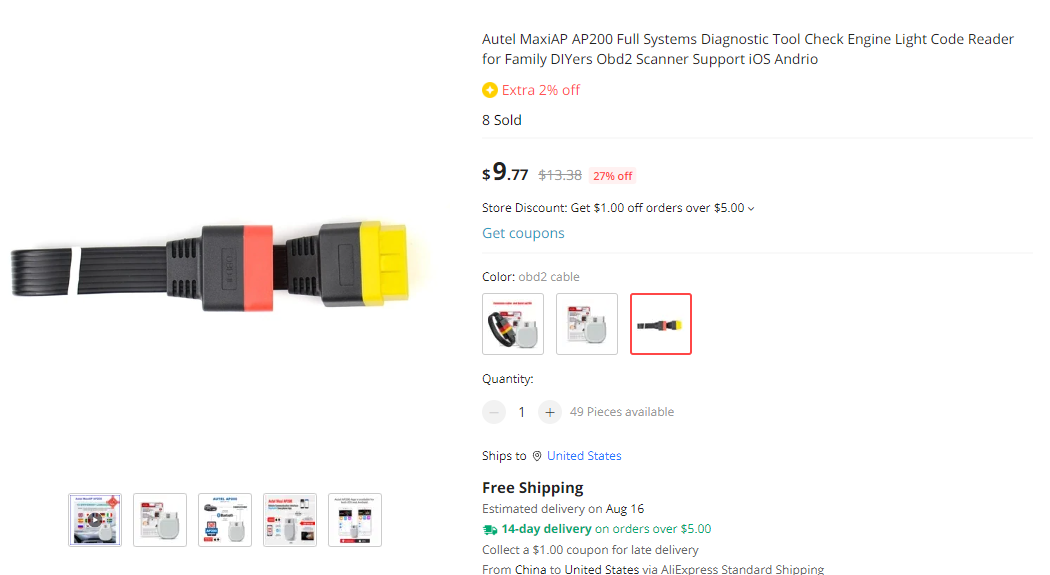Change ship-to country from United States
This screenshot has height=575, width=1050.
point(584,456)
